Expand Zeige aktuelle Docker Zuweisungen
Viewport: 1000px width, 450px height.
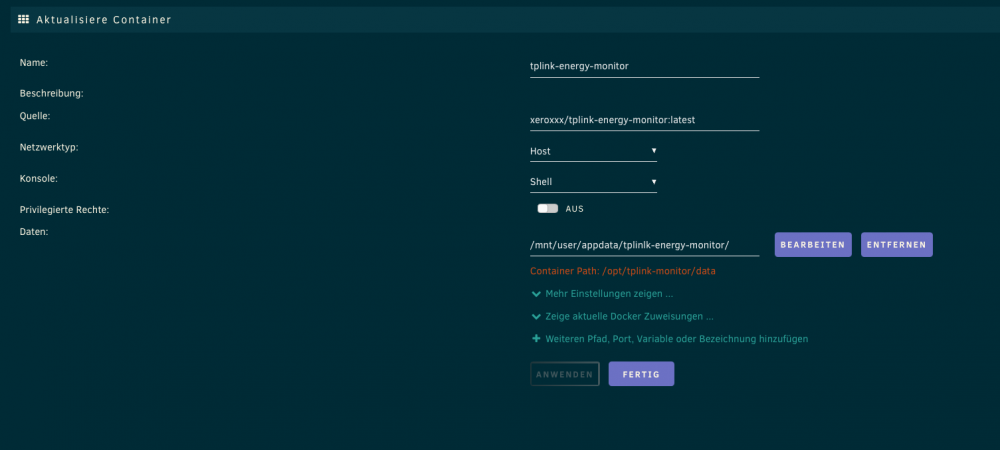(x=622, y=316)
